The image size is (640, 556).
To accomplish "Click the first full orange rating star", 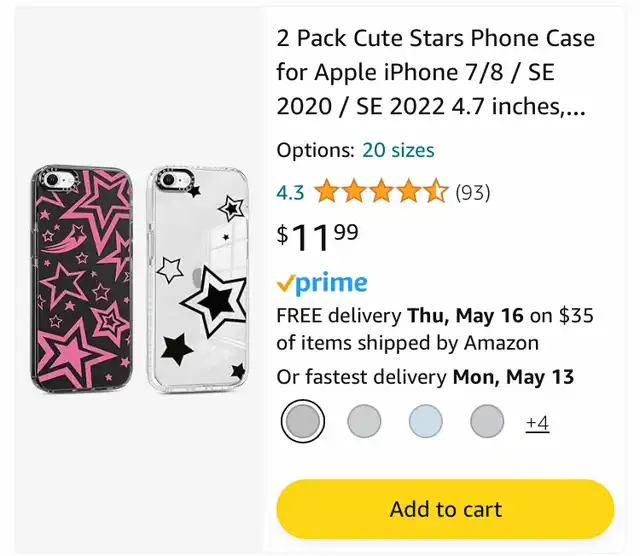I will pyautogui.click(x=326, y=191).
